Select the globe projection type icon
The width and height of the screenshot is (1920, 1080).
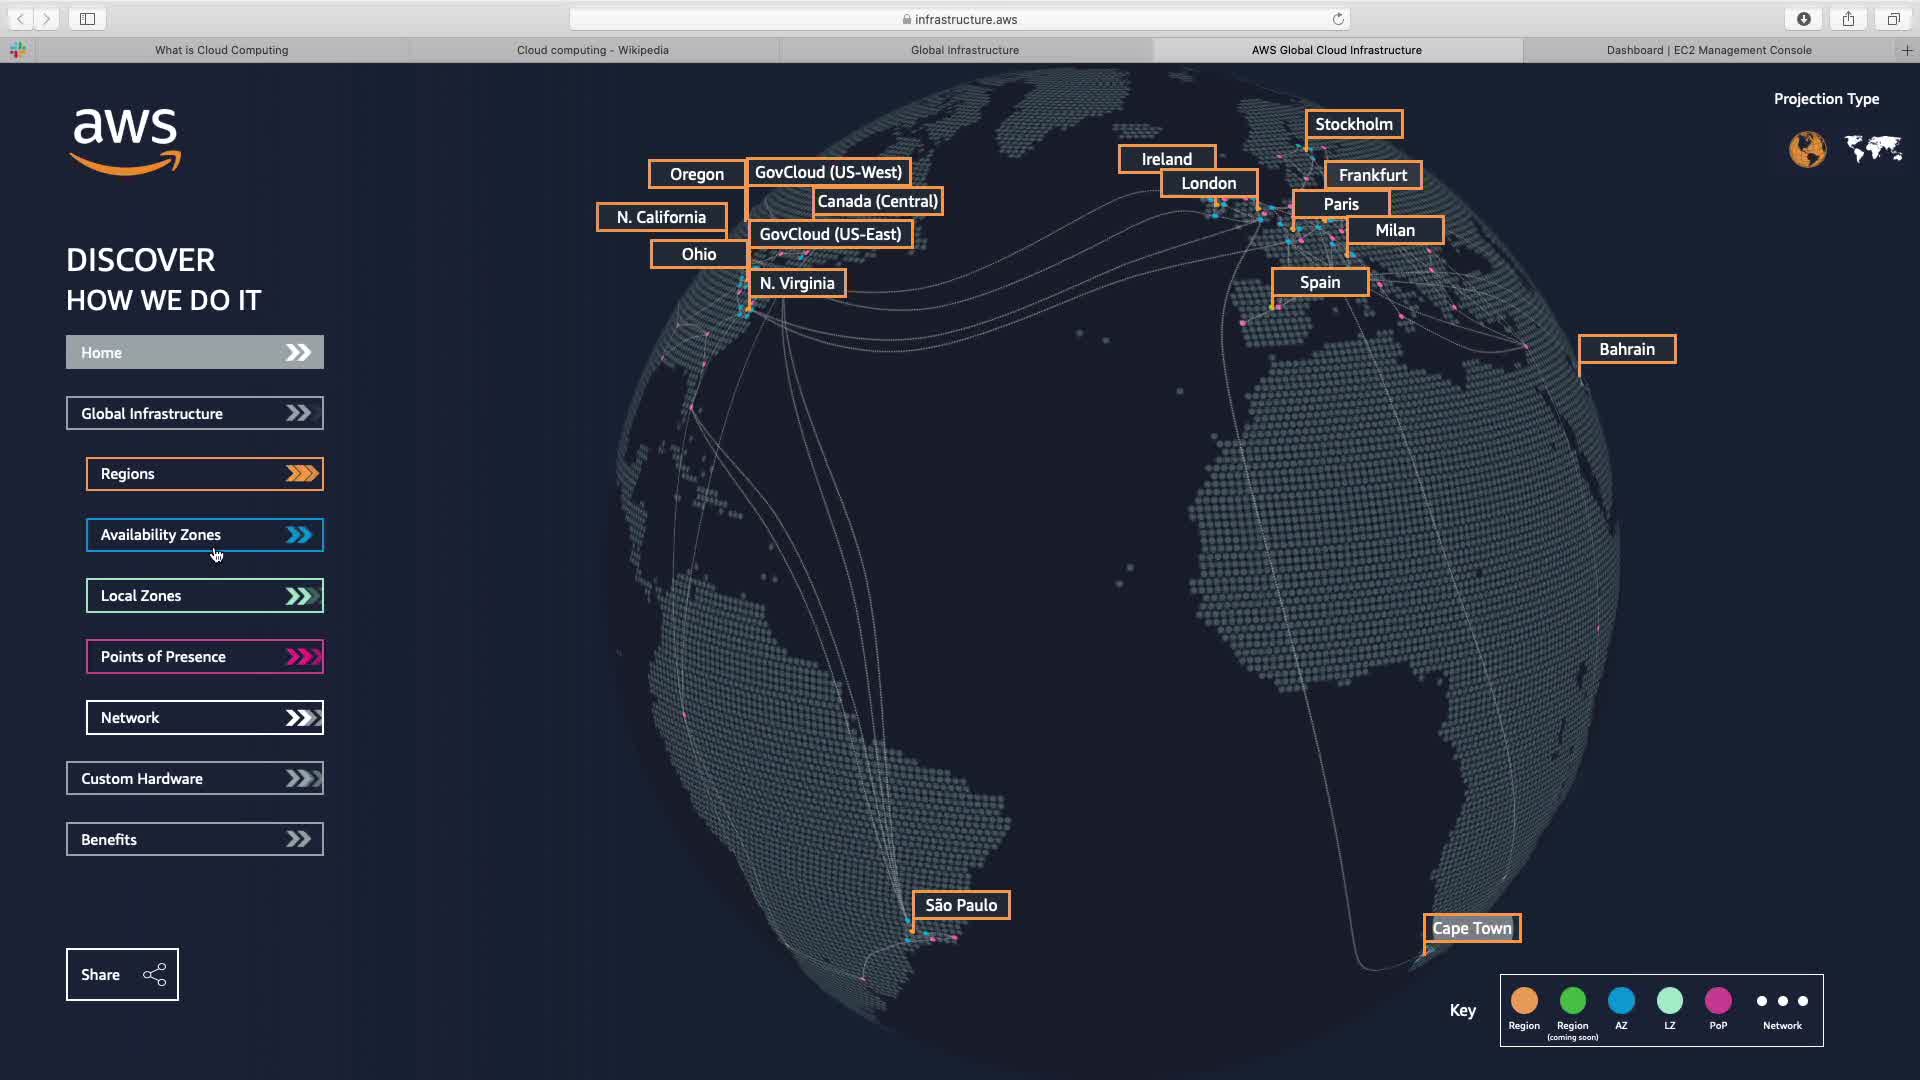click(1807, 149)
